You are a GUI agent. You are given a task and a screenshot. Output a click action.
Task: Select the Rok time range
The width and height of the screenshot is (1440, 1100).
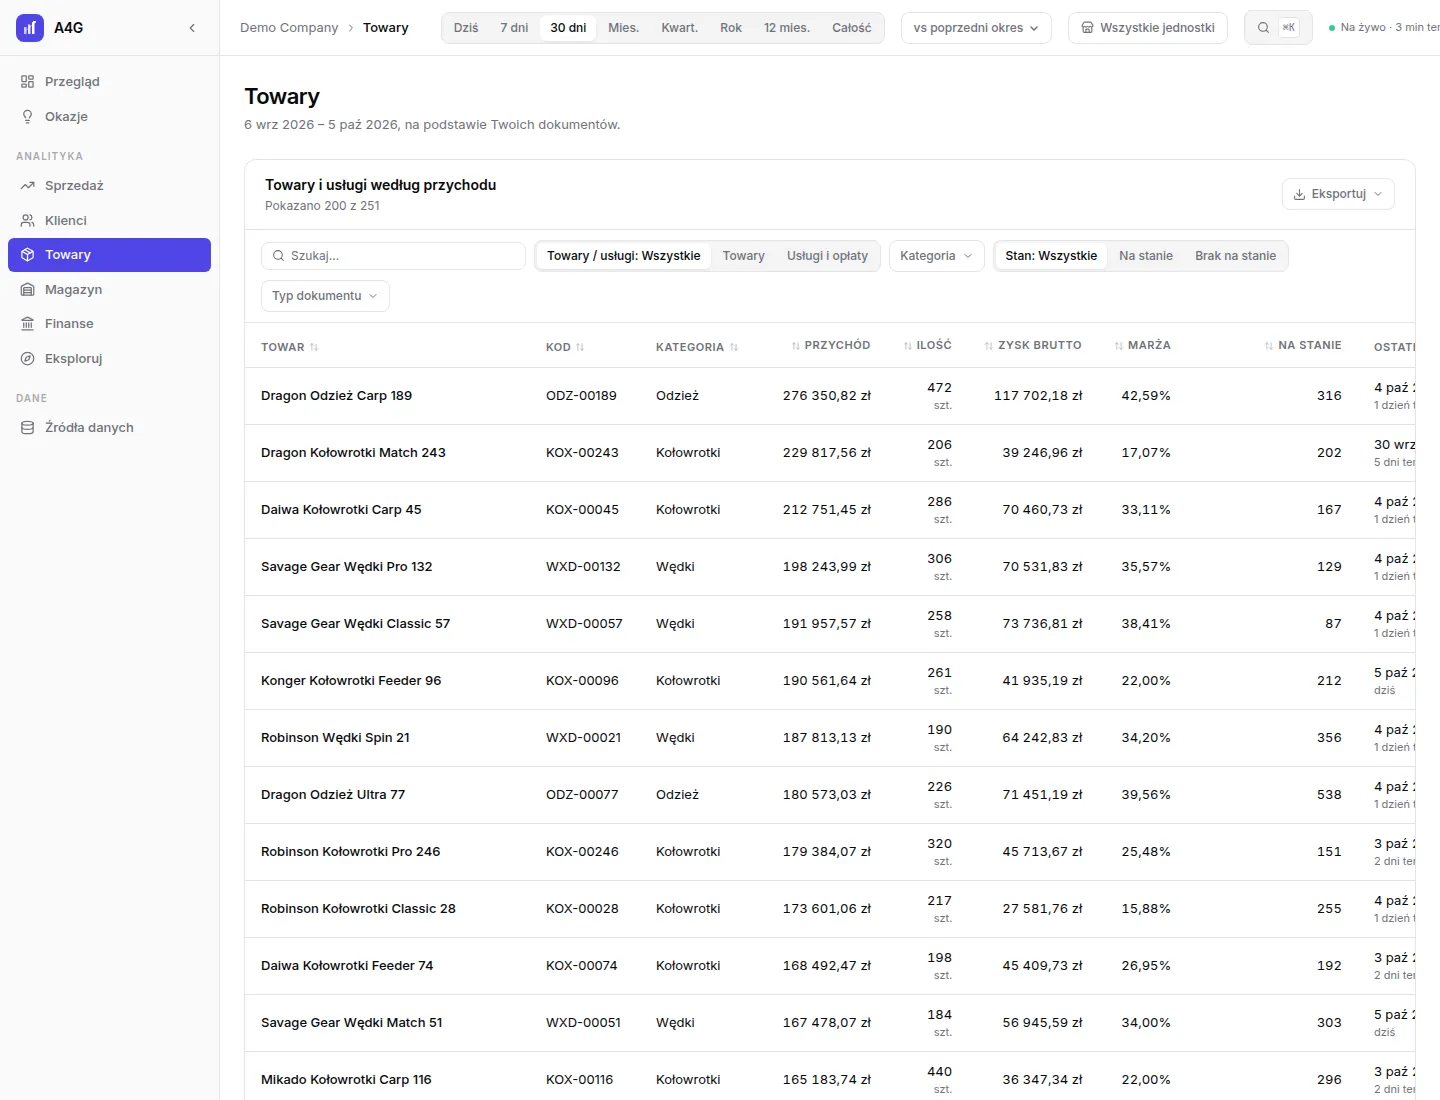click(731, 28)
